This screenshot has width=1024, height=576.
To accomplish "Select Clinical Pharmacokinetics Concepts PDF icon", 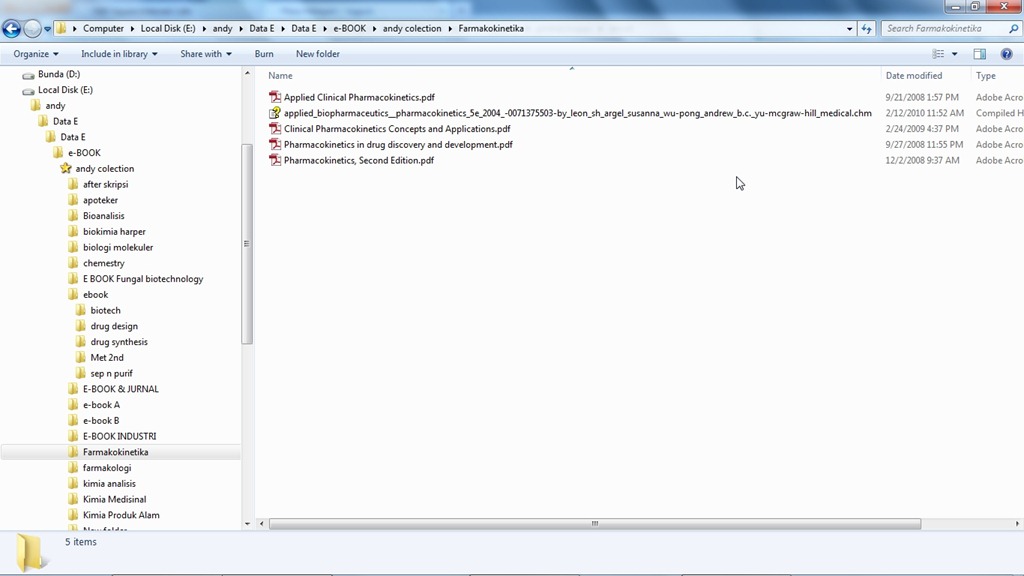I will [x=275, y=129].
